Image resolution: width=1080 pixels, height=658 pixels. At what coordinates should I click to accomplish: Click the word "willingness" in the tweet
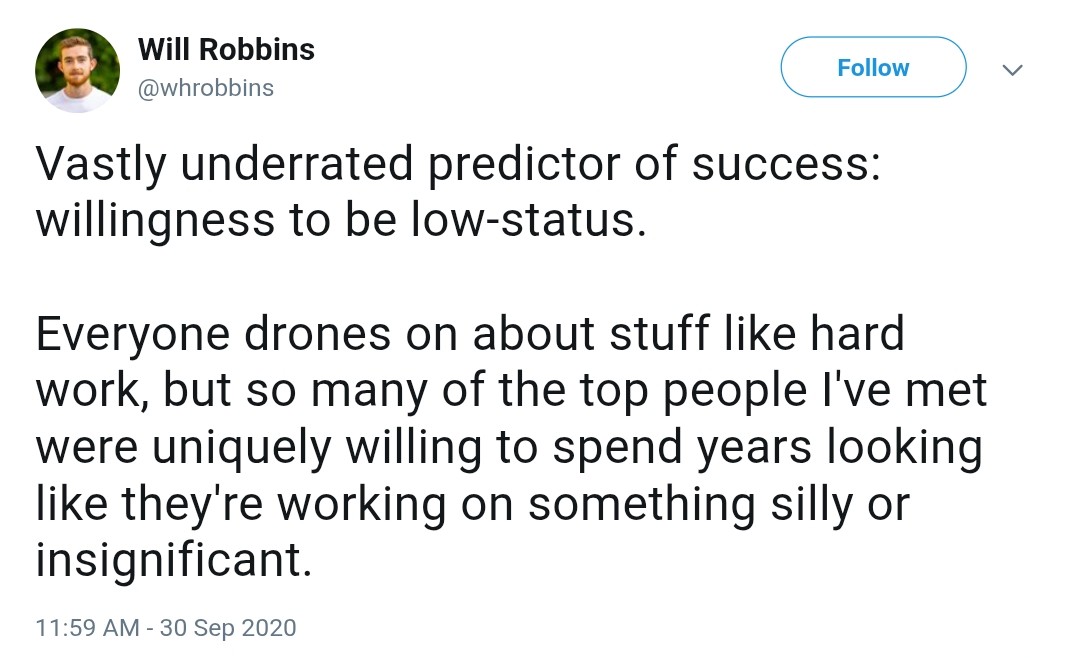153,220
